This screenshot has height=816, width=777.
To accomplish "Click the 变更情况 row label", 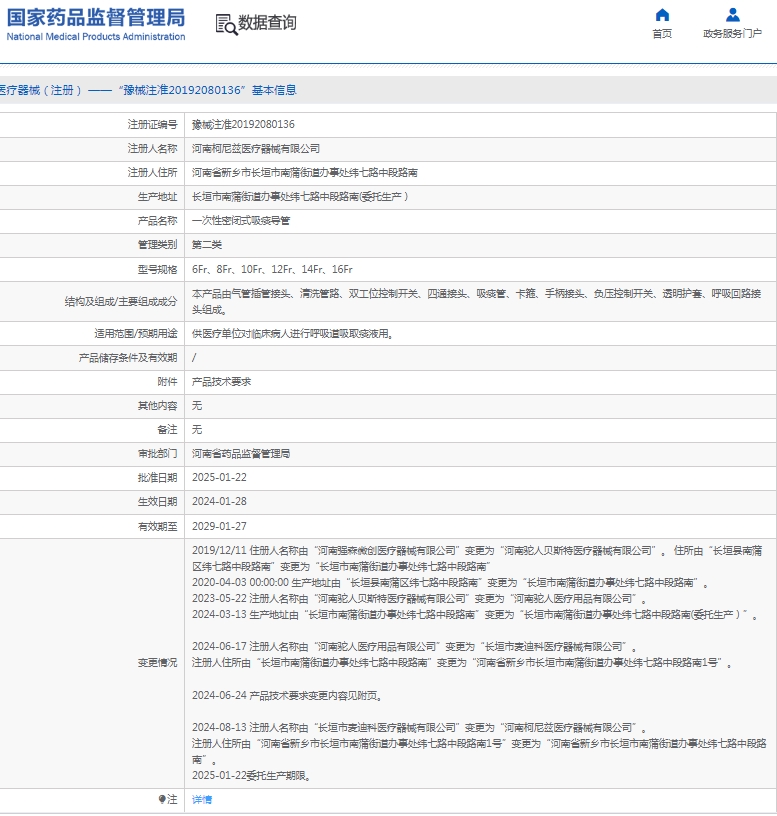I will 158,662.
